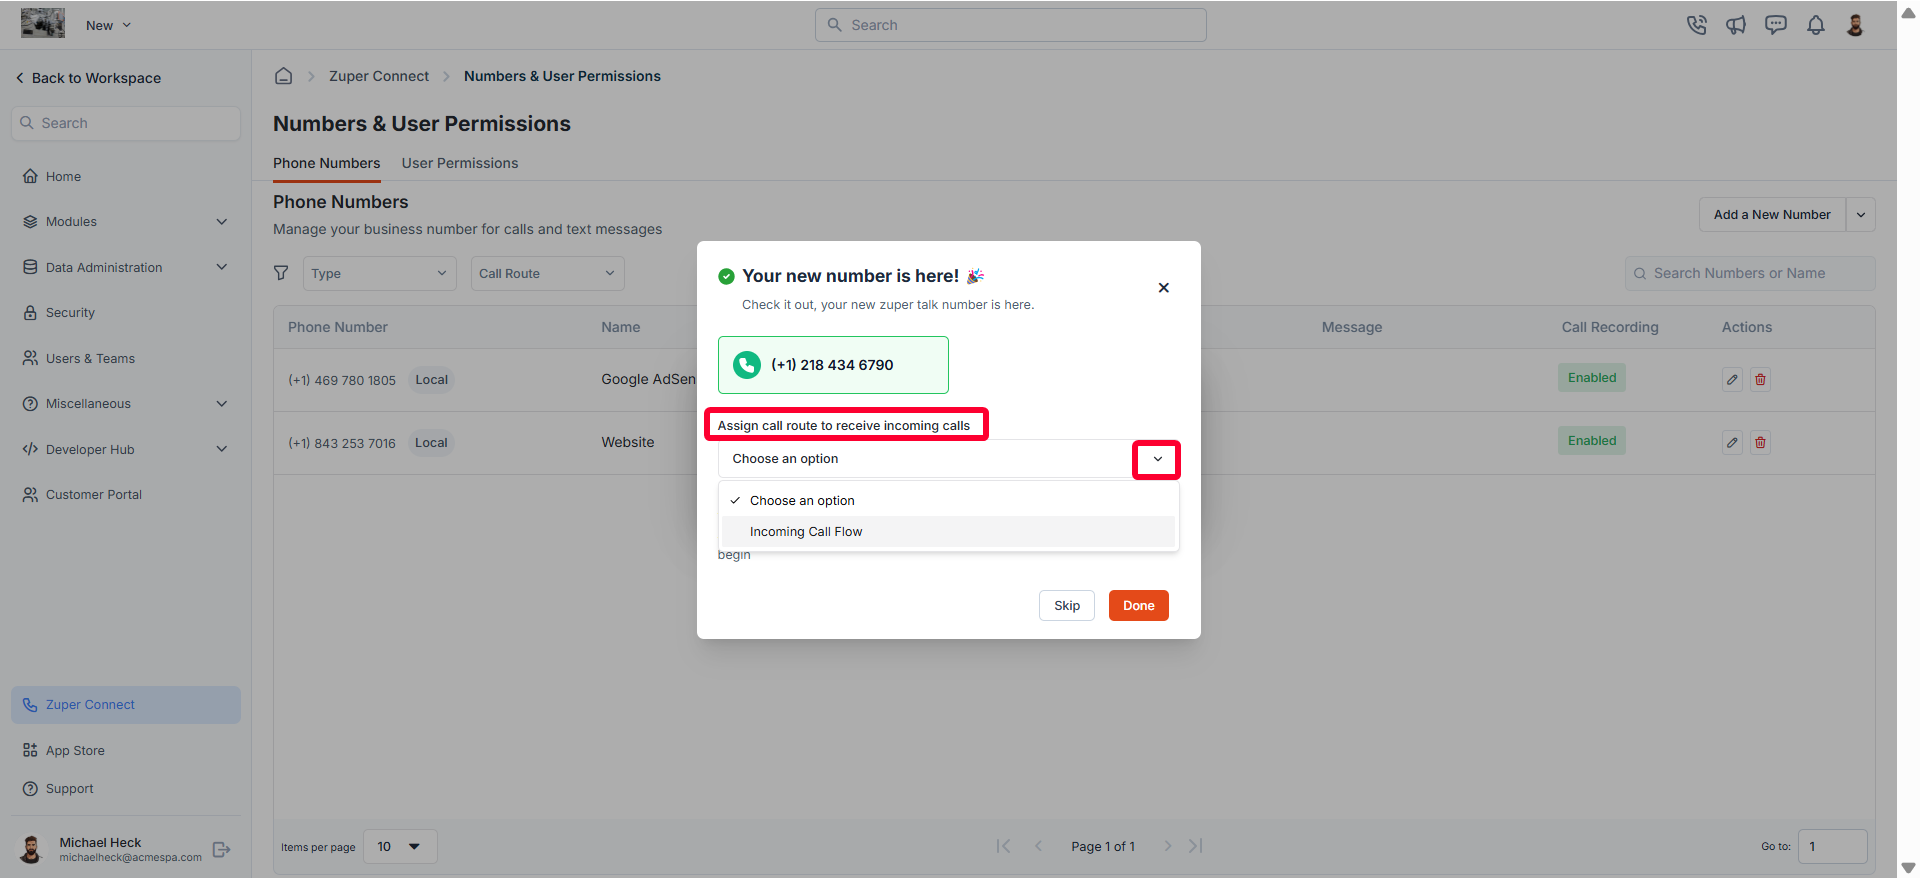The height and width of the screenshot is (878, 1920).
Task: Open the New dropdown in top bar
Action: click(108, 25)
